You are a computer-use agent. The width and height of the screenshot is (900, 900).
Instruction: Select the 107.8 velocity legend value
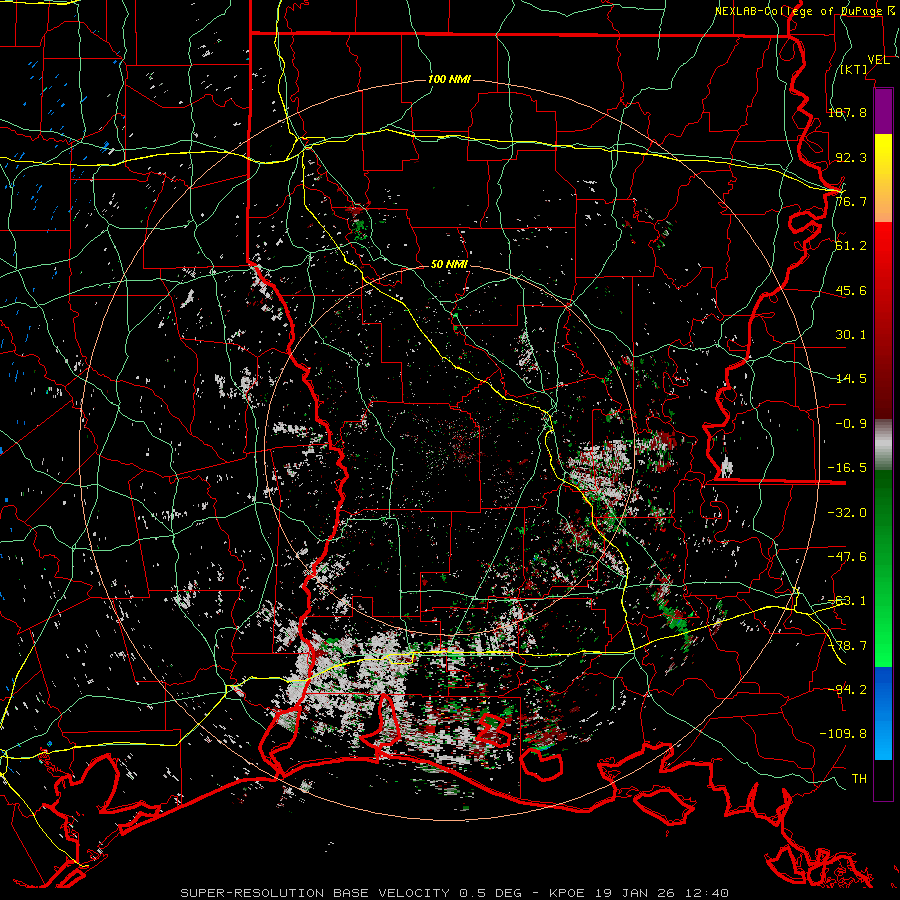point(847,112)
